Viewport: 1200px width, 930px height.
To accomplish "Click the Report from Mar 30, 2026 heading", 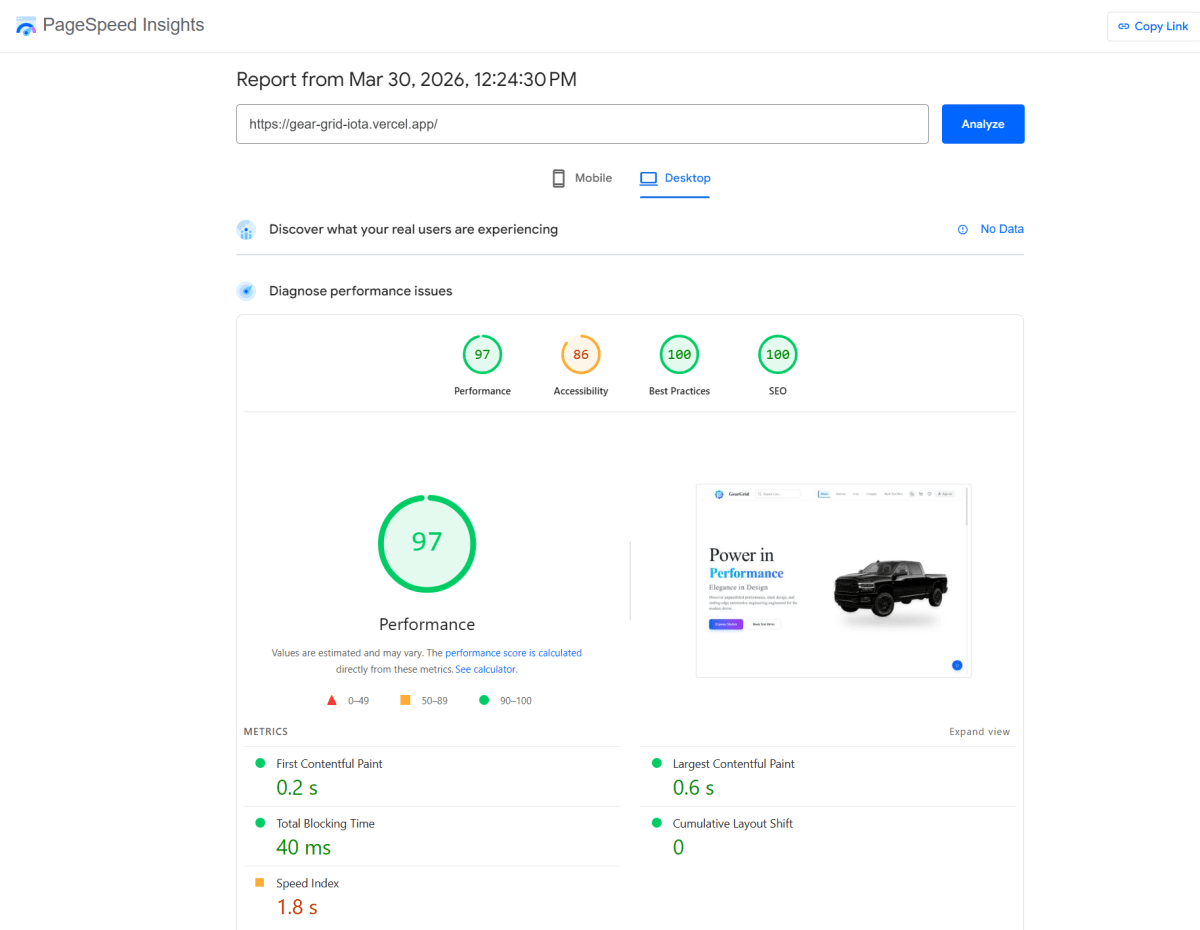I will point(406,79).
